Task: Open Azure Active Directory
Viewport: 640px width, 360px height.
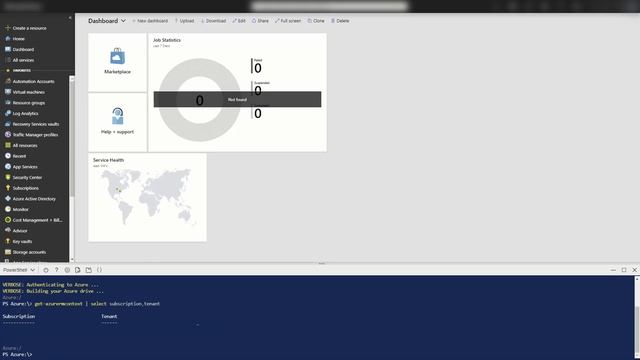Action: click(31, 199)
